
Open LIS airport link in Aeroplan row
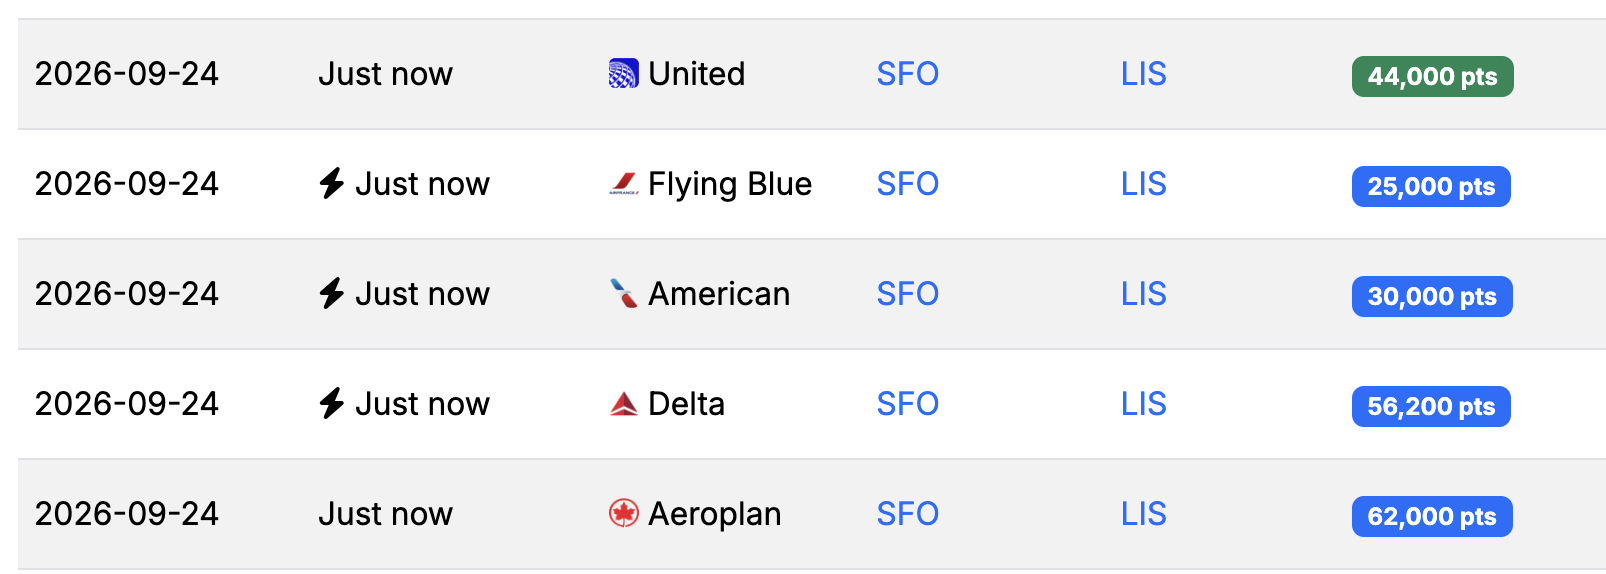[1144, 514]
